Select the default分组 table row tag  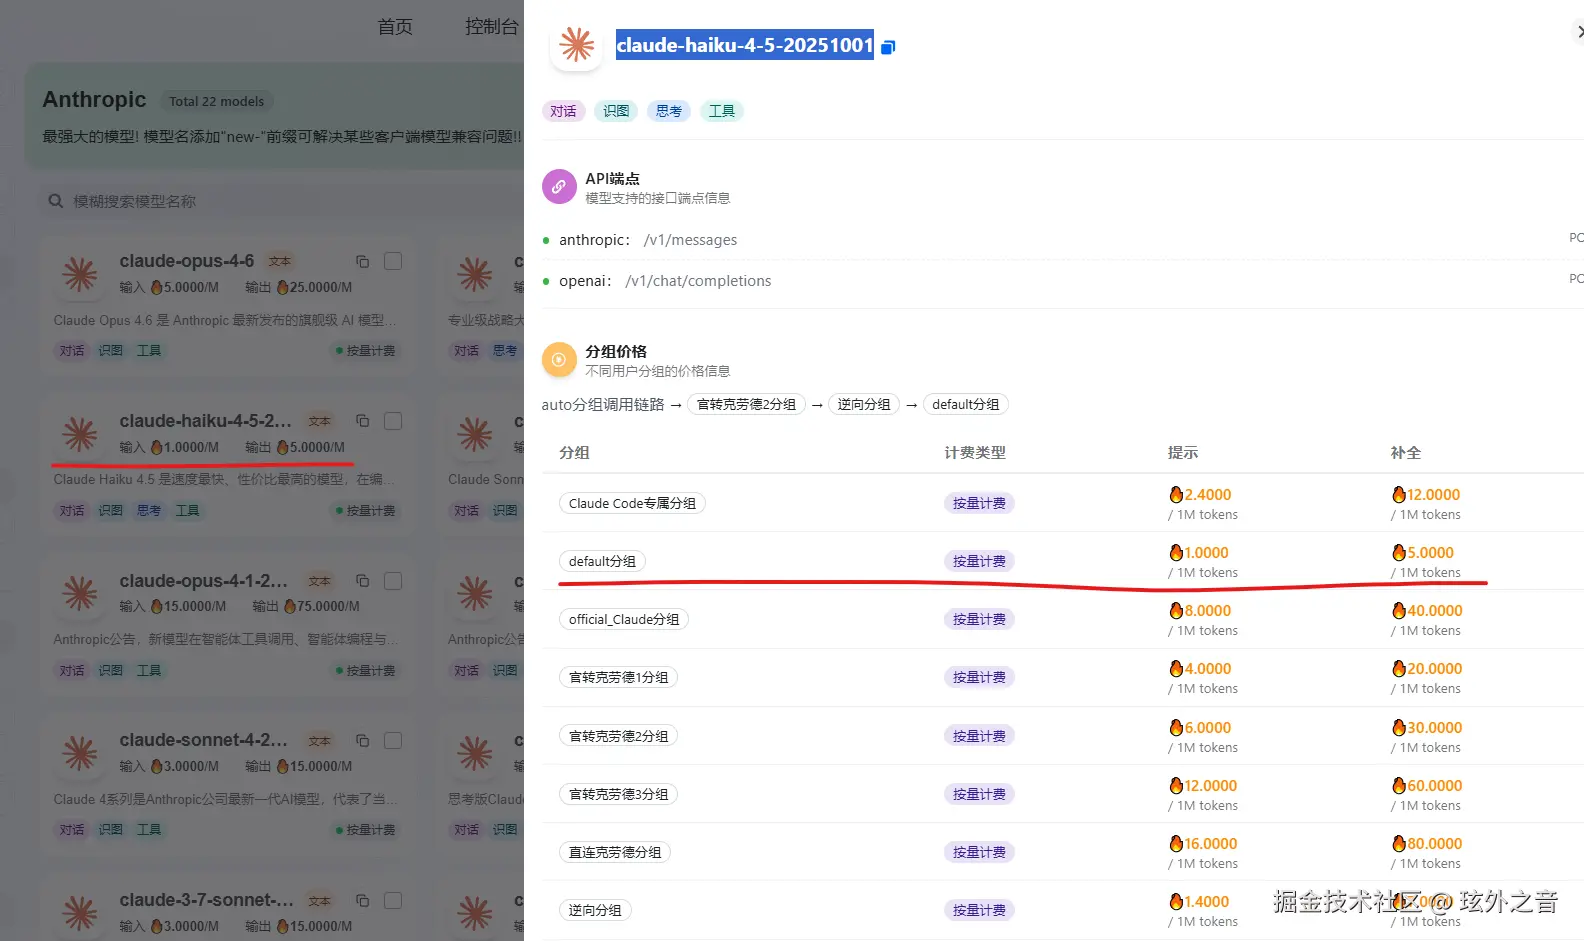(602, 561)
